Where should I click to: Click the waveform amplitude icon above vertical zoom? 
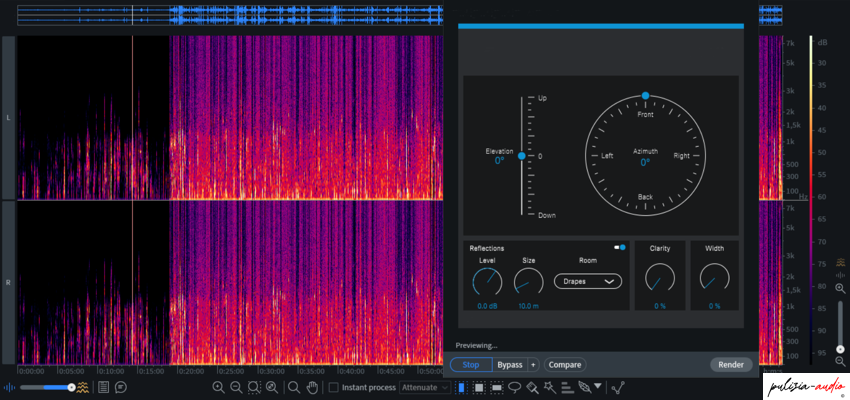pos(840,275)
